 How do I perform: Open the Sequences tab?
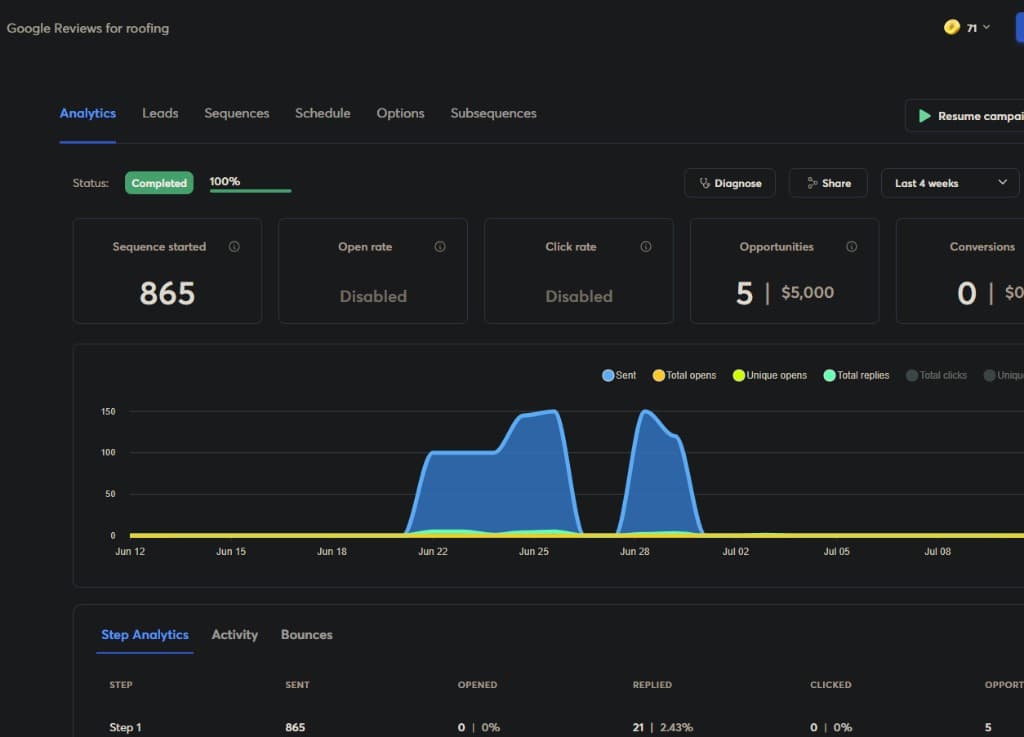(236, 114)
